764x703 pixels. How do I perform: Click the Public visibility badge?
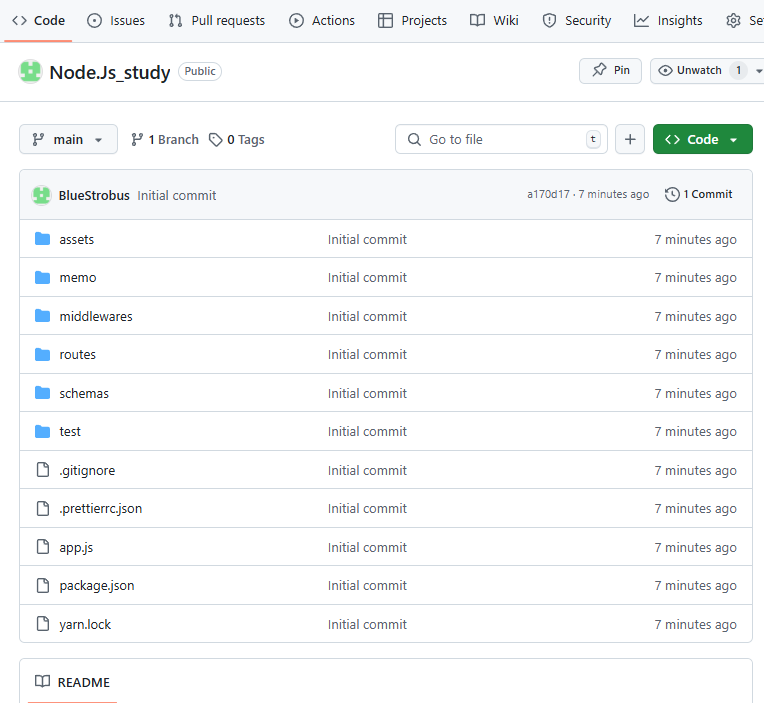pyautogui.click(x=200, y=71)
